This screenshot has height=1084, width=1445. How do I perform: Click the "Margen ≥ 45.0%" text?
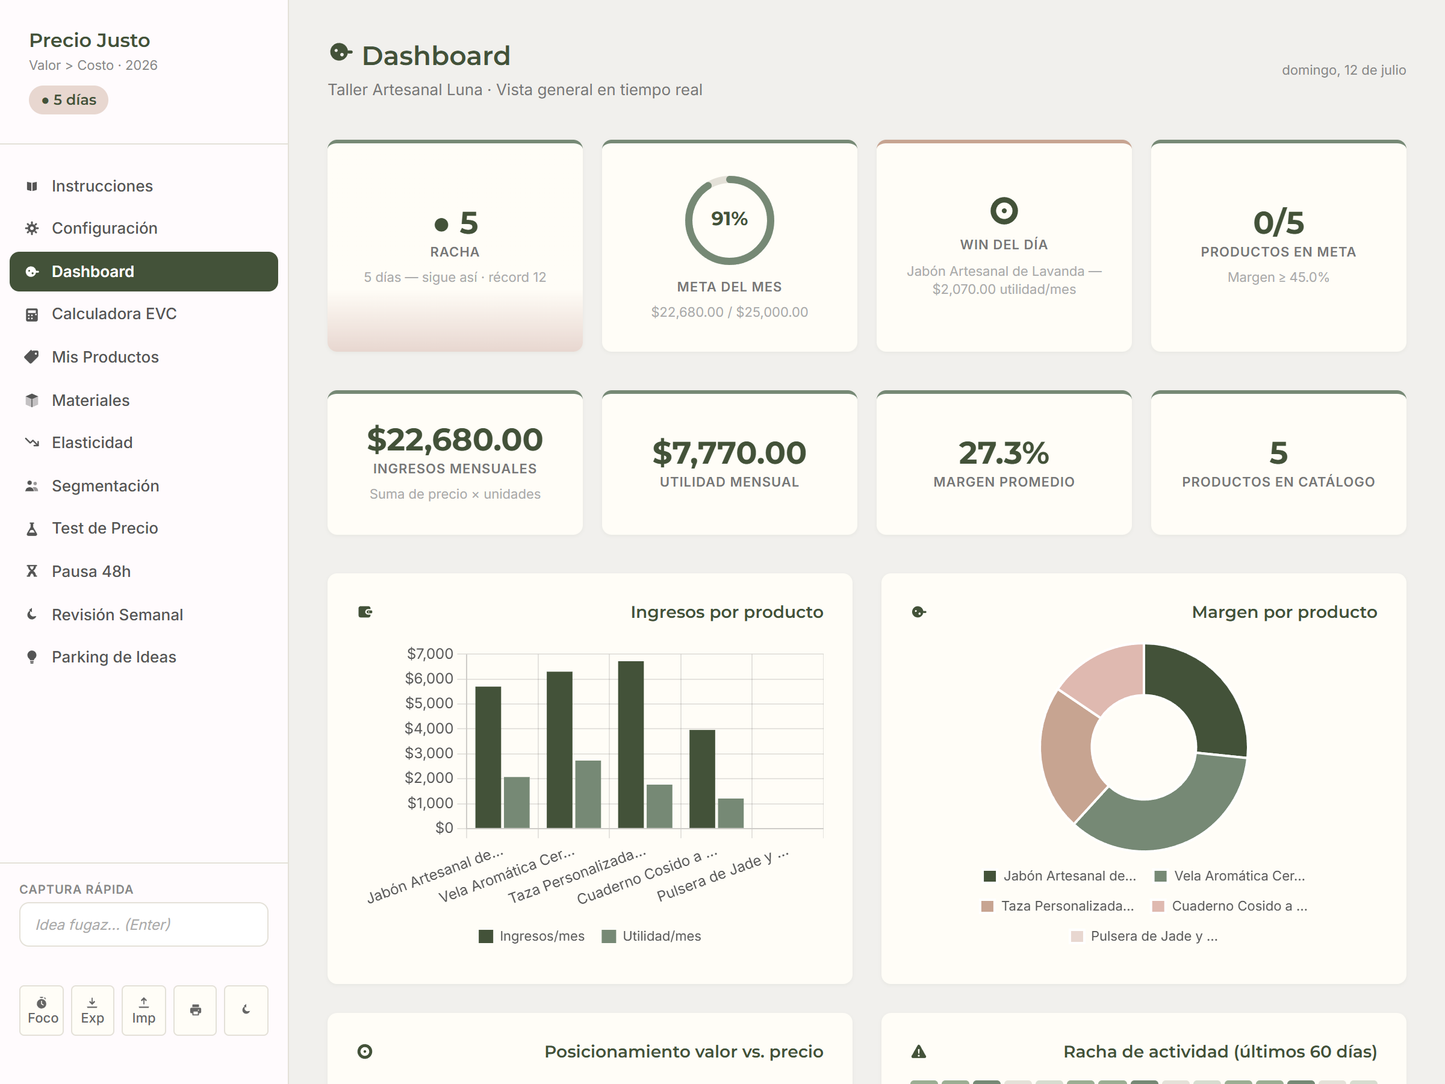tap(1278, 277)
